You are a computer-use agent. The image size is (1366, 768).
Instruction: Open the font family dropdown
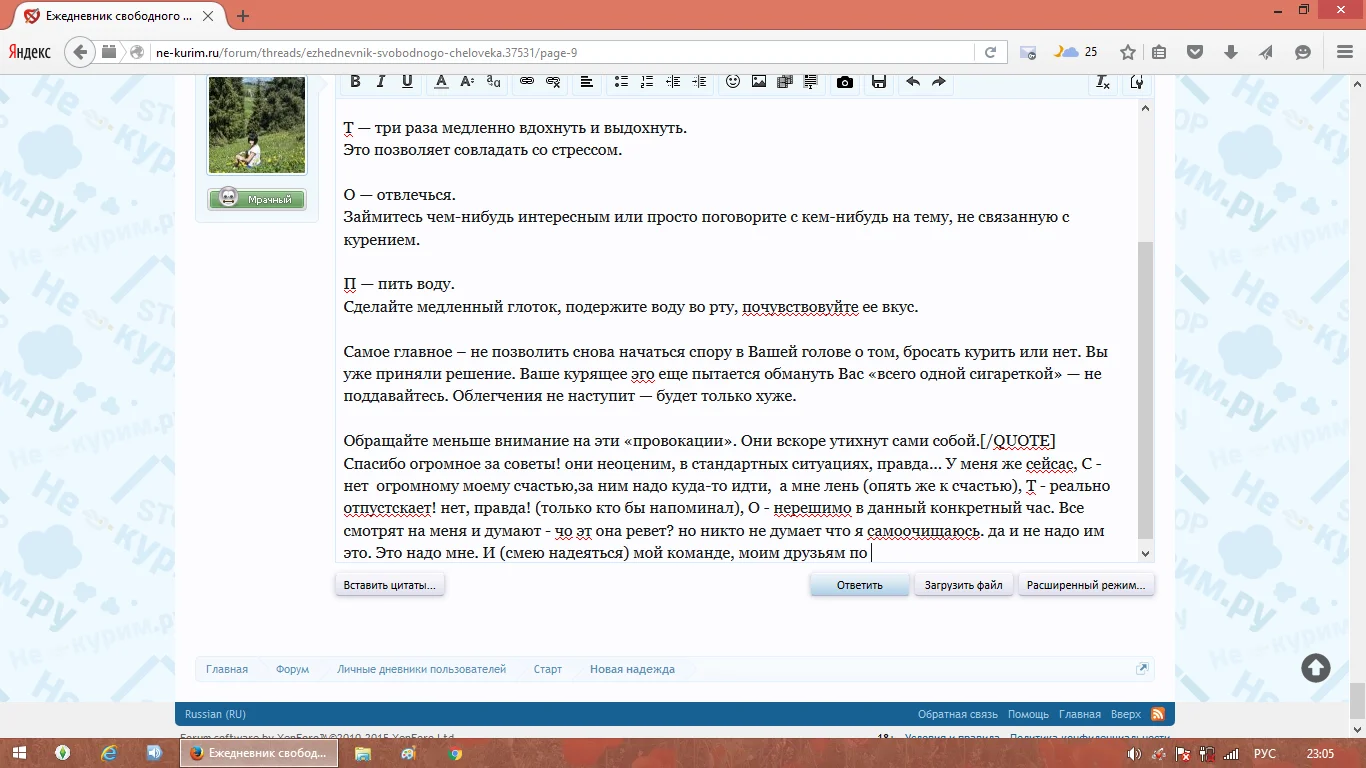coord(493,82)
